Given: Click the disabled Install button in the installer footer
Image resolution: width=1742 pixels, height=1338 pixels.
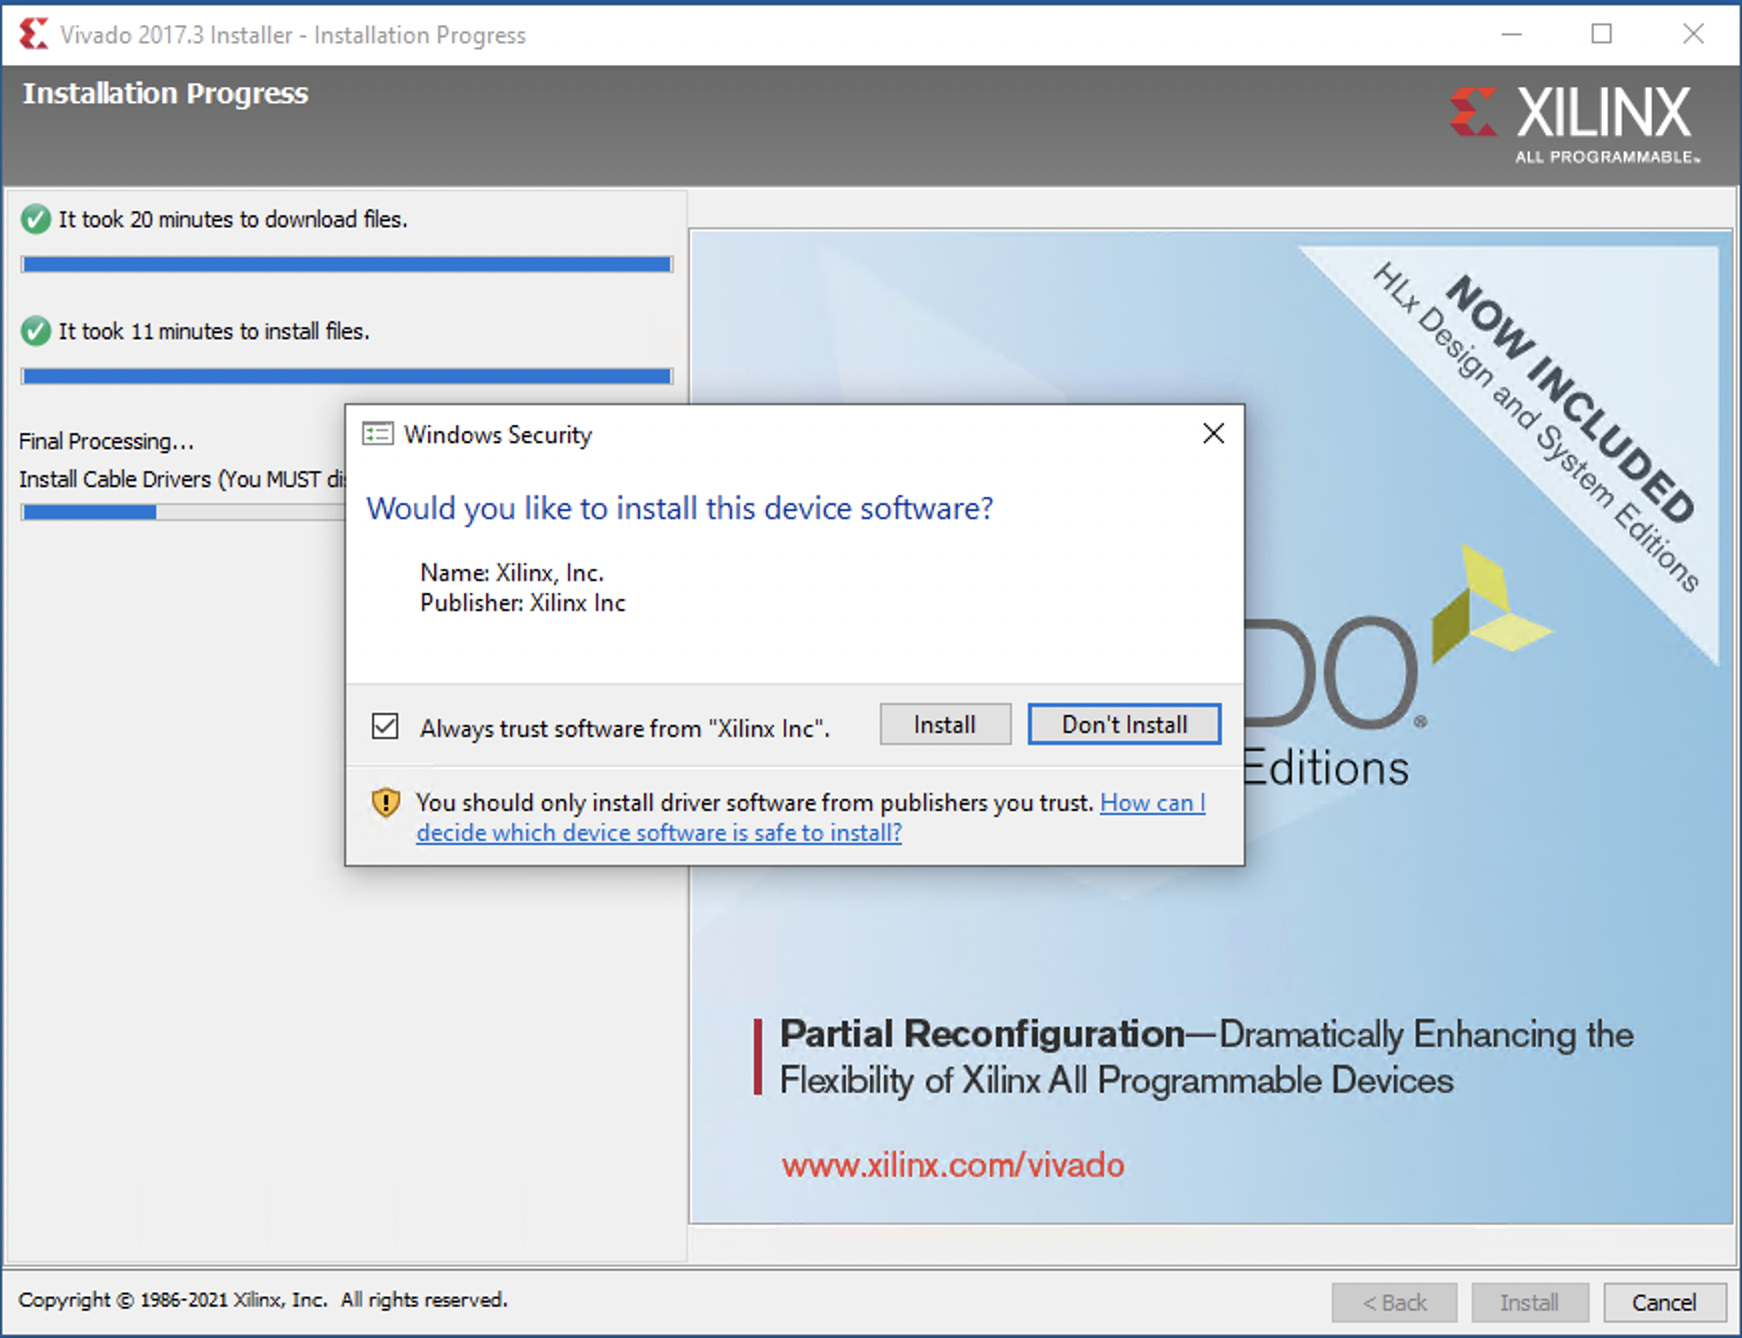Looking at the screenshot, I should 1528,1302.
